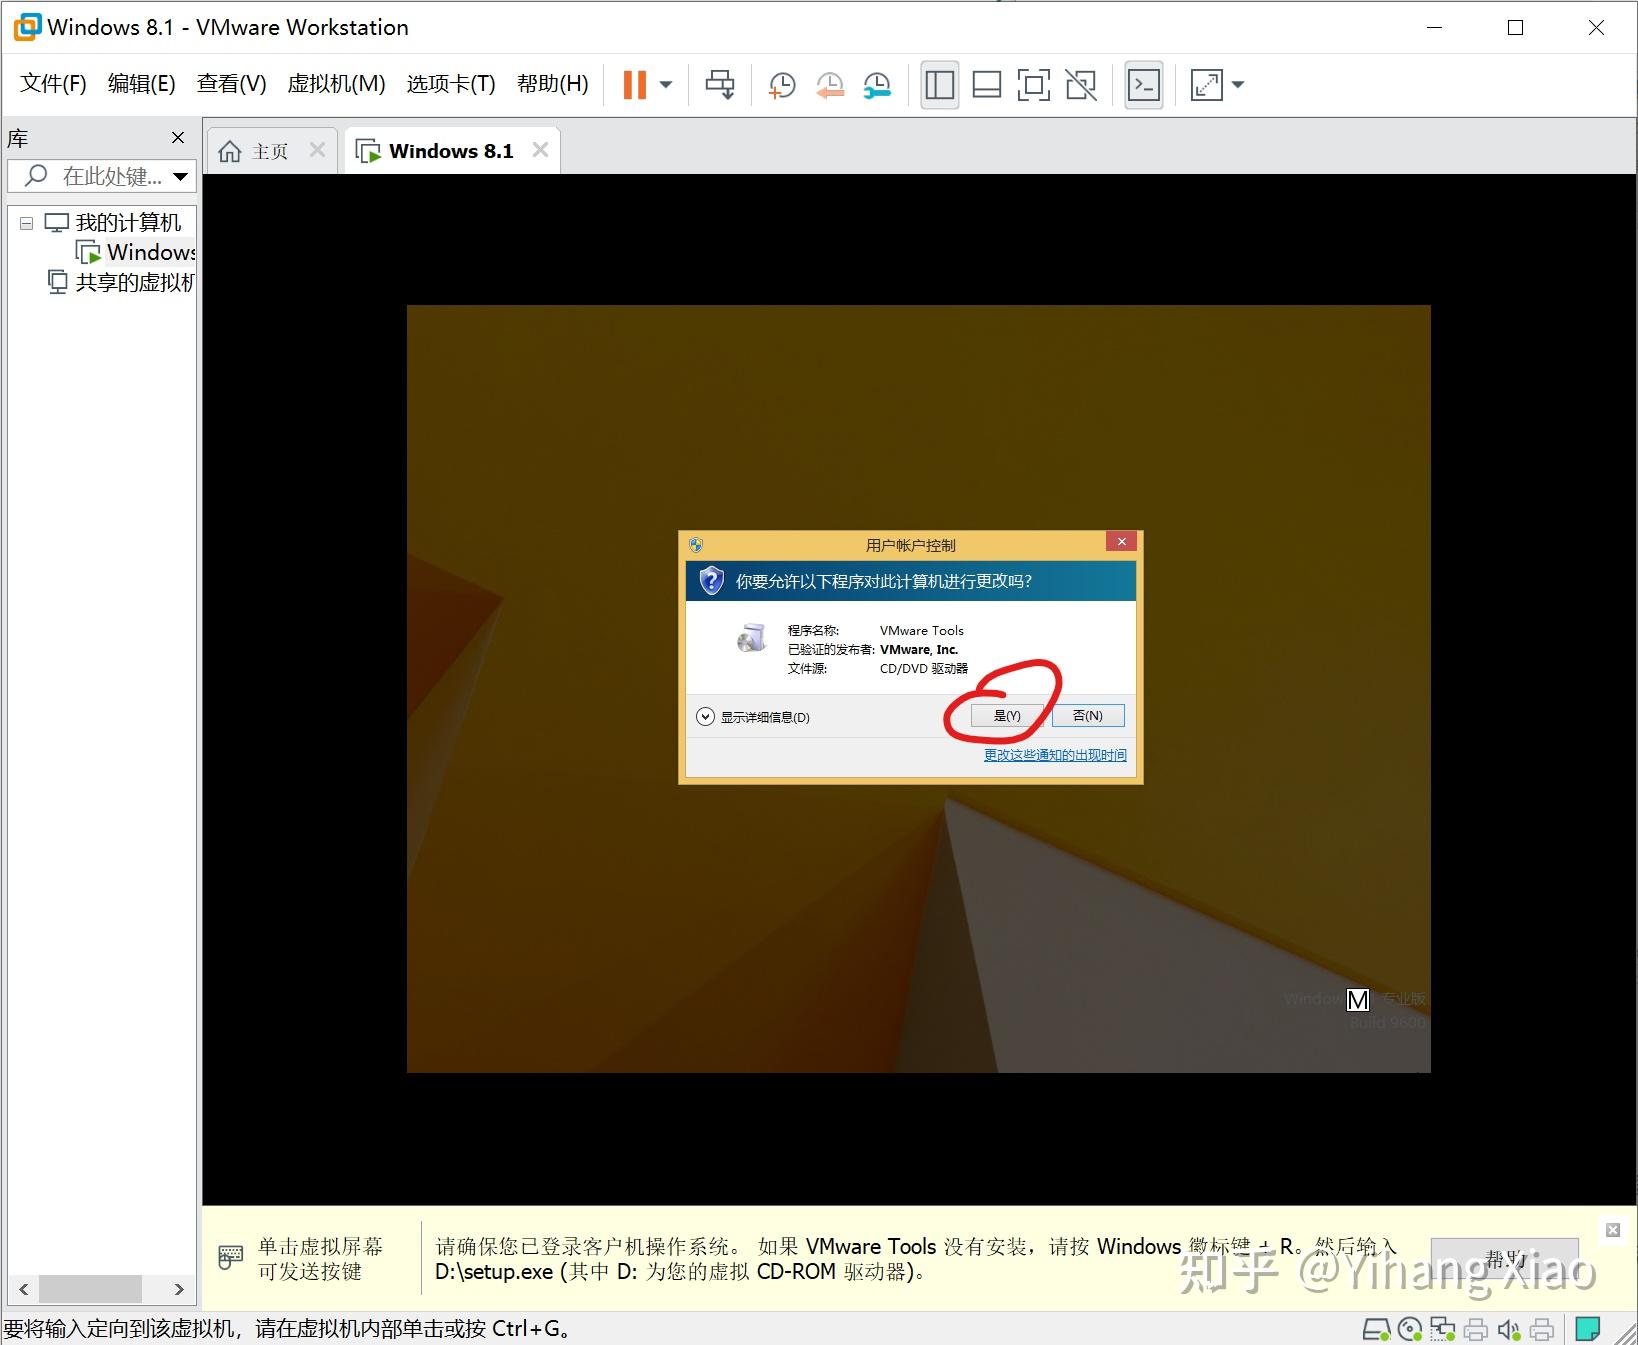This screenshot has height=1345, width=1638.
Task: Switch to the 主页 tab
Action: (x=268, y=149)
